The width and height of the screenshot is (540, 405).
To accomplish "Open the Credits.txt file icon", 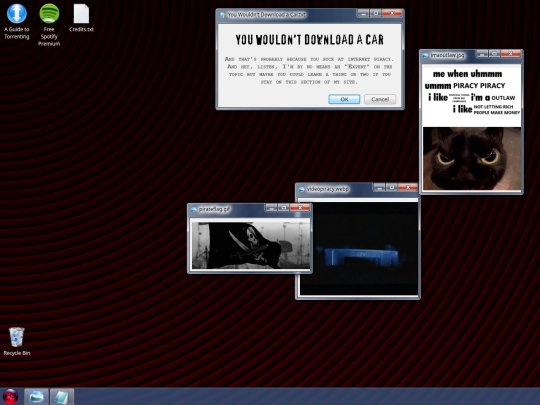I will coord(81,18).
